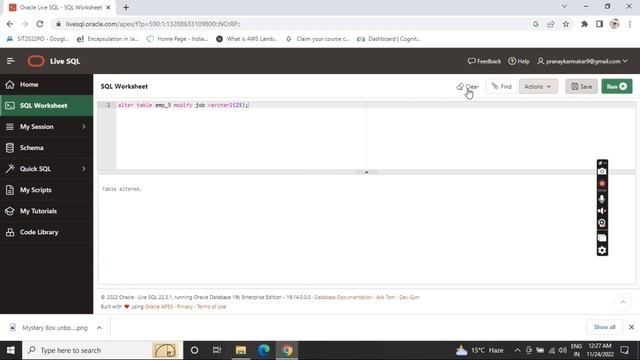
Task: Open Code Library in the sidebar
Action: 47,232
